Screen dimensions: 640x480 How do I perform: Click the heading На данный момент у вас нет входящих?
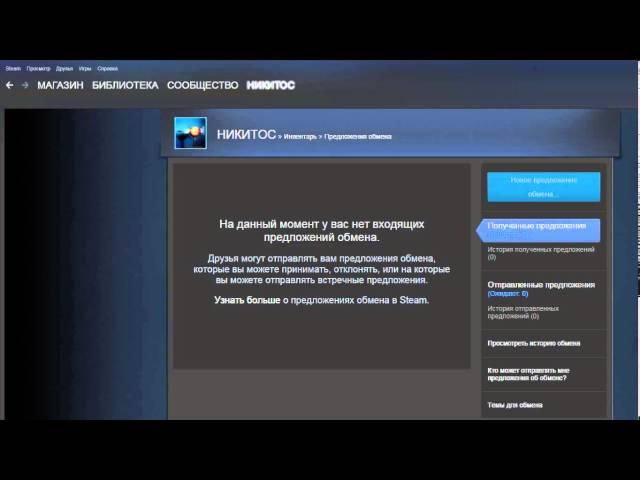pyautogui.click(x=322, y=230)
